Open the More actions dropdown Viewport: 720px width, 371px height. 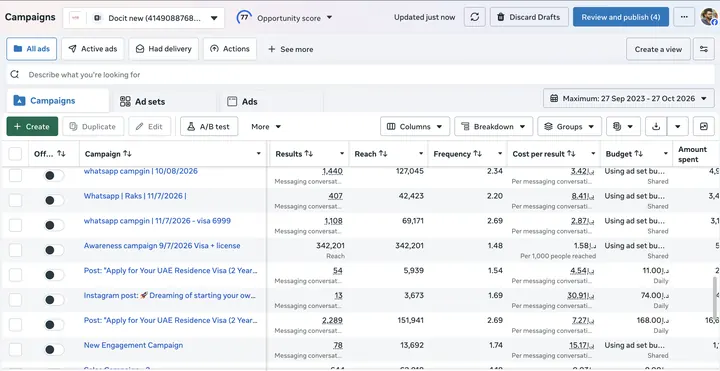[266, 126]
